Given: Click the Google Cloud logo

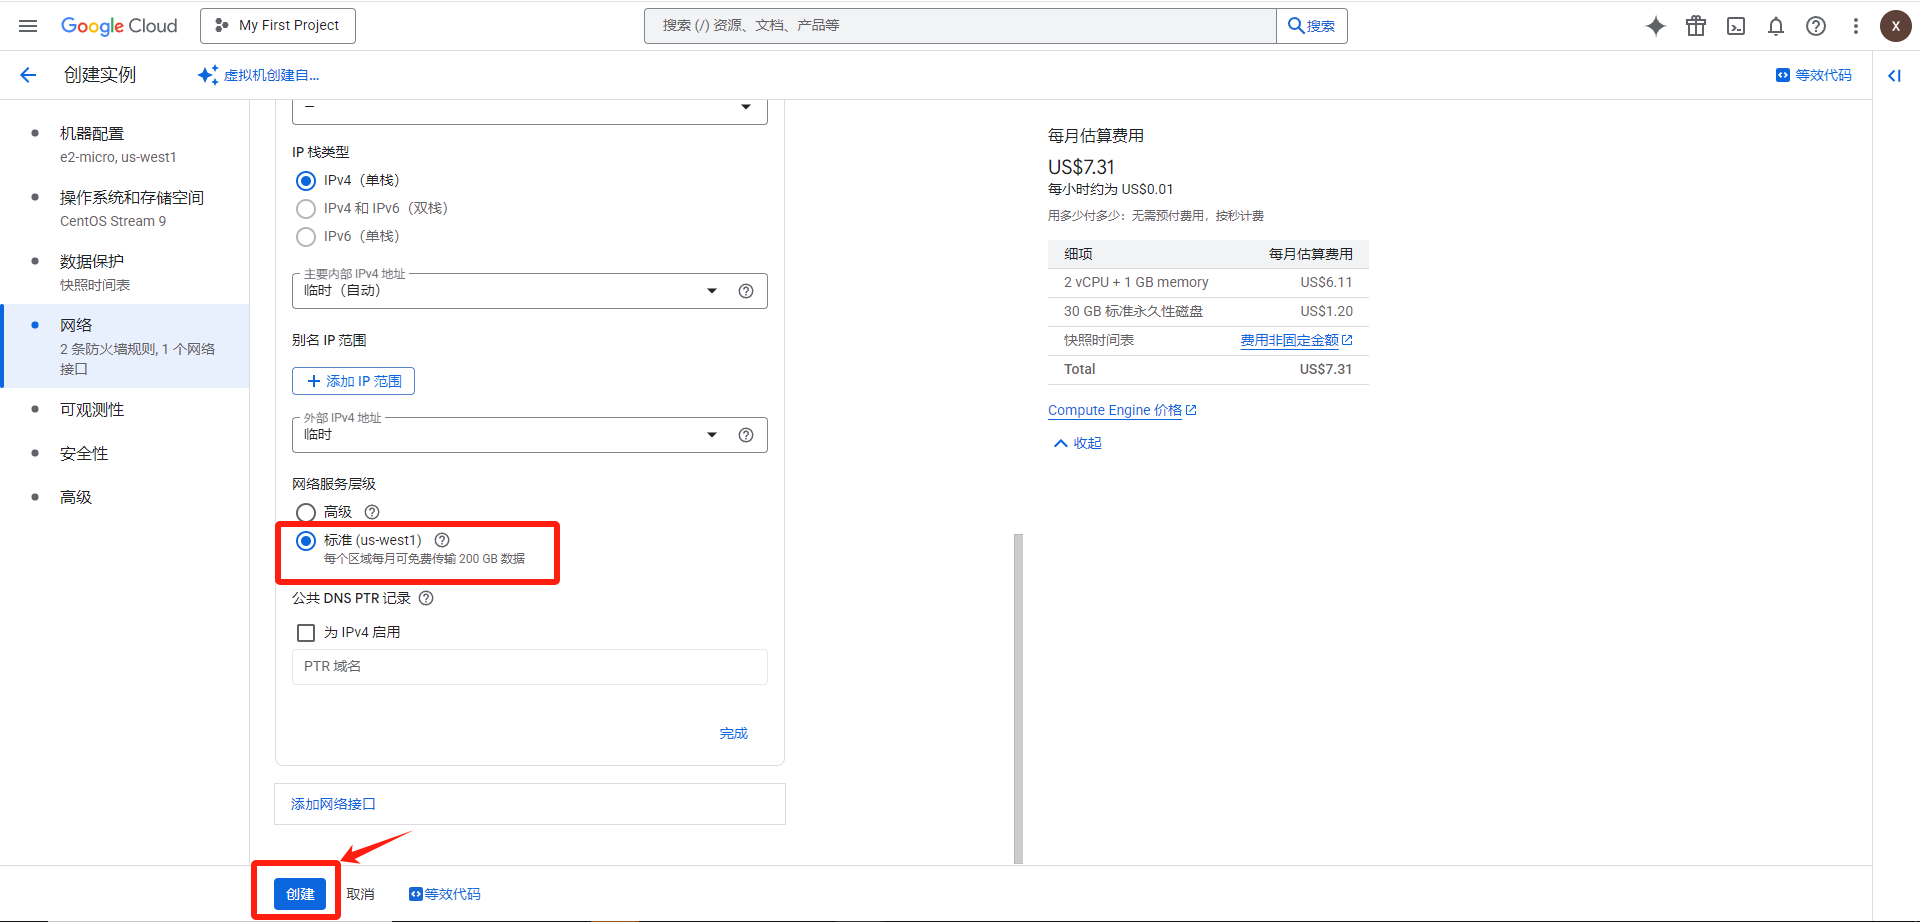Looking at the screenshot, I should 119,26.
